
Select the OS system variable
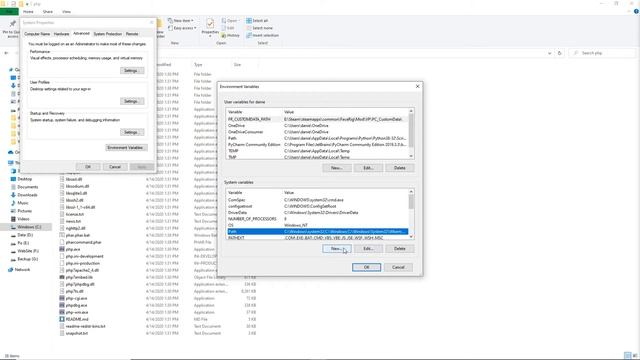tap(317, 225)
